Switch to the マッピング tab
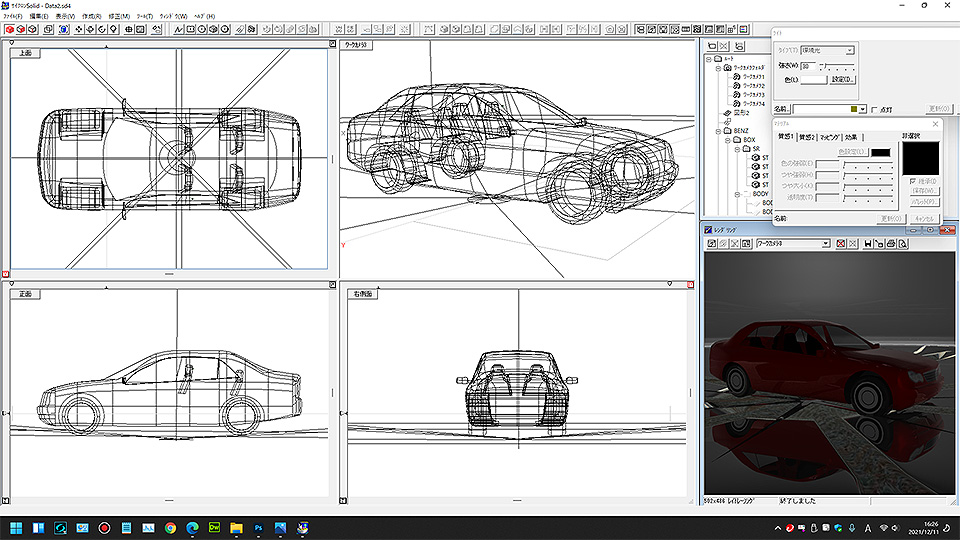This screenshot has width=960, height=540. pyautogui.click(x=829, y=137)
